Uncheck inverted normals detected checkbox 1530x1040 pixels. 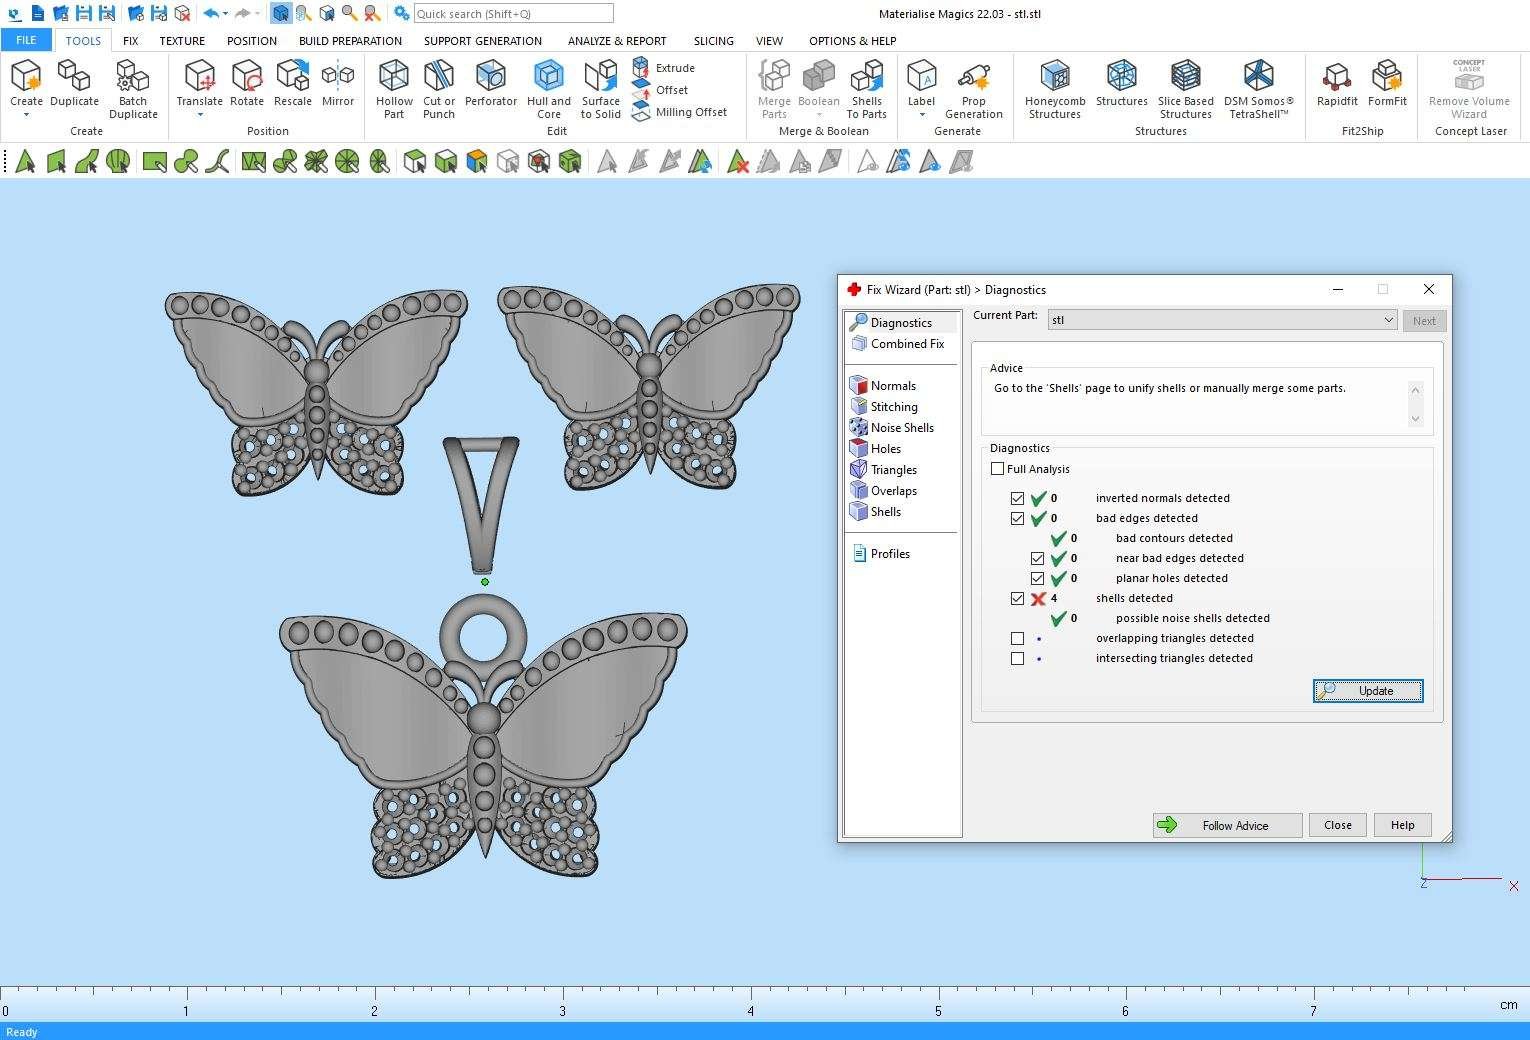pyautogui.click(x=1018, y=498)
